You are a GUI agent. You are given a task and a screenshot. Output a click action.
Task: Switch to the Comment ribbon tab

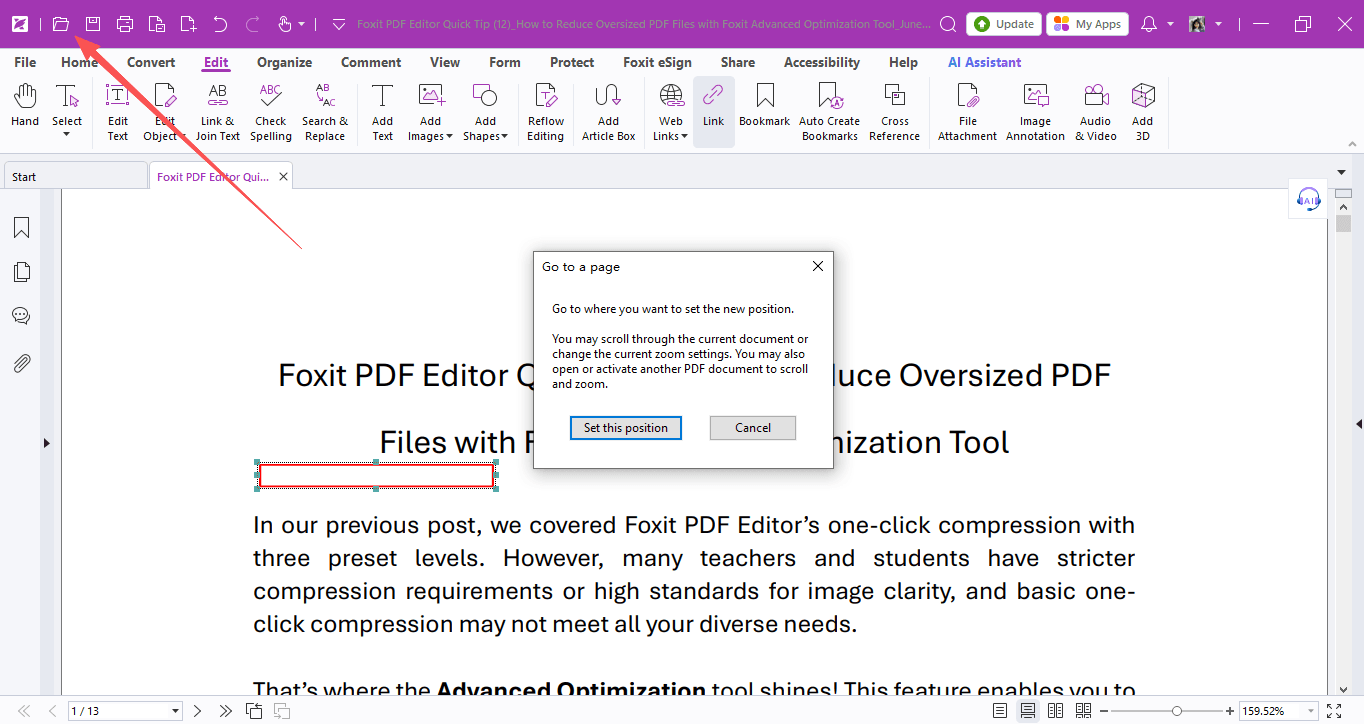371,62
